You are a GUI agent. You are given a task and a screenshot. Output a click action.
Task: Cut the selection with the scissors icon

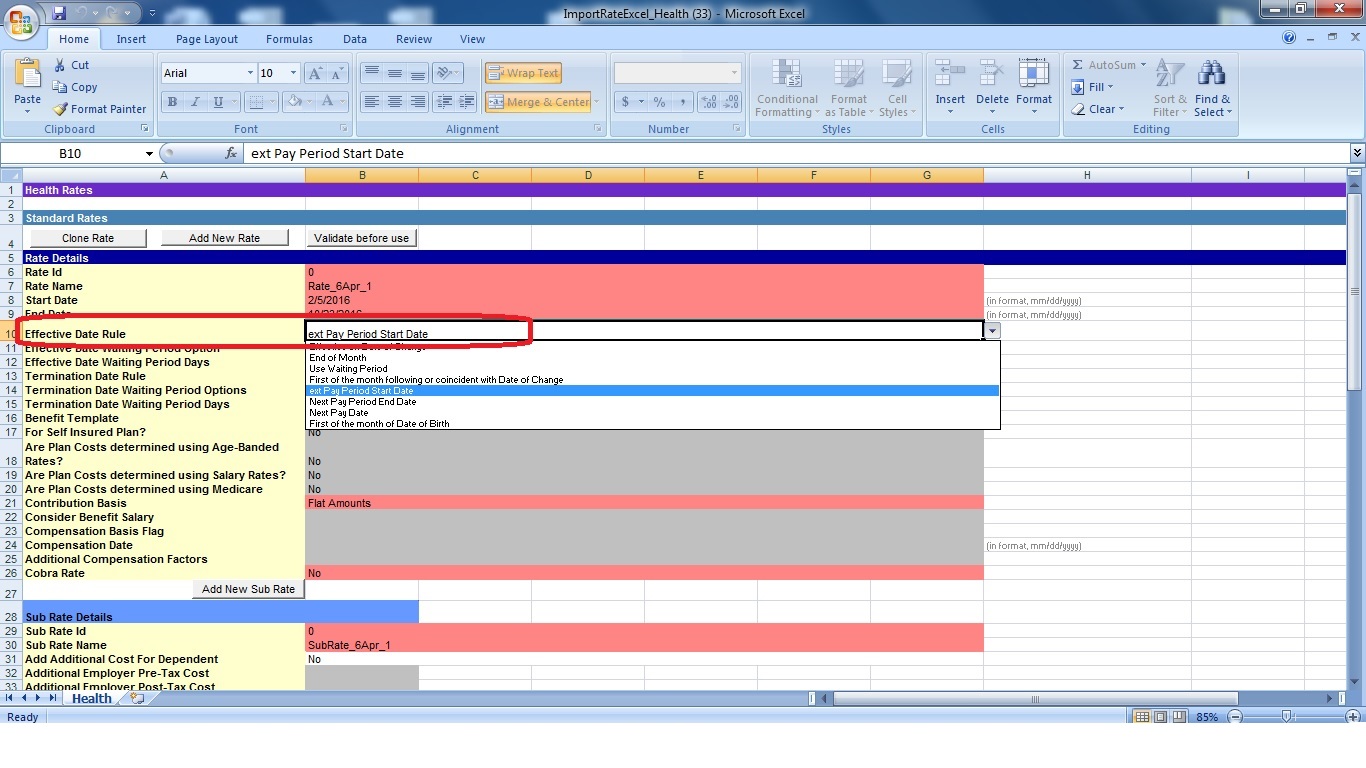click(x=70, y=65)
